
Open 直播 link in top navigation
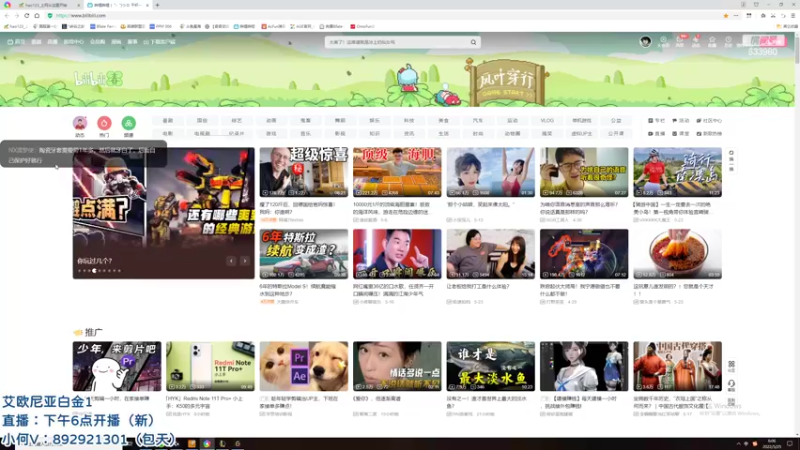52,42
